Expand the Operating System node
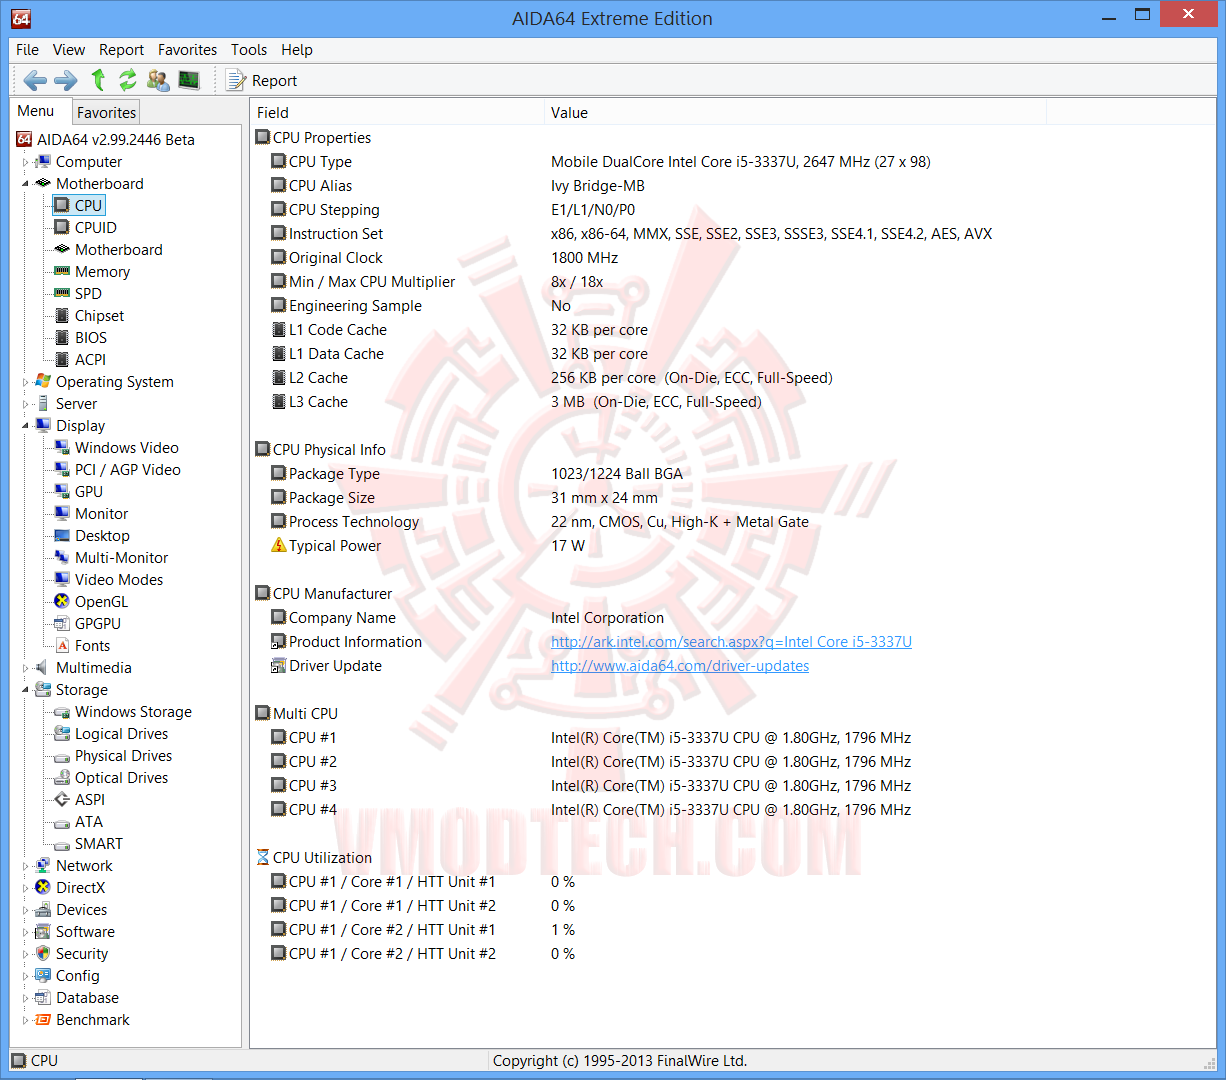 26,382
